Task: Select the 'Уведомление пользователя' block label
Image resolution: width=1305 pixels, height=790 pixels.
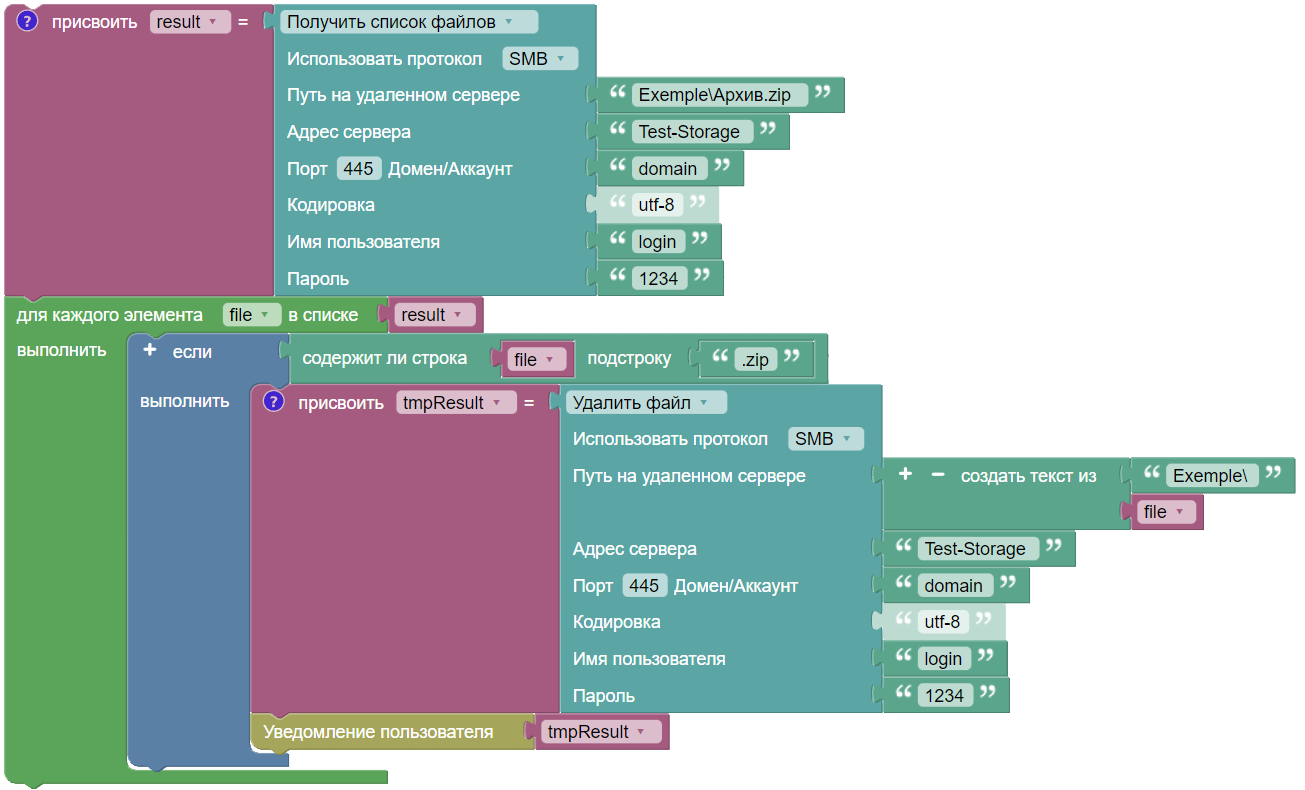Action: (x=378, y=732)
